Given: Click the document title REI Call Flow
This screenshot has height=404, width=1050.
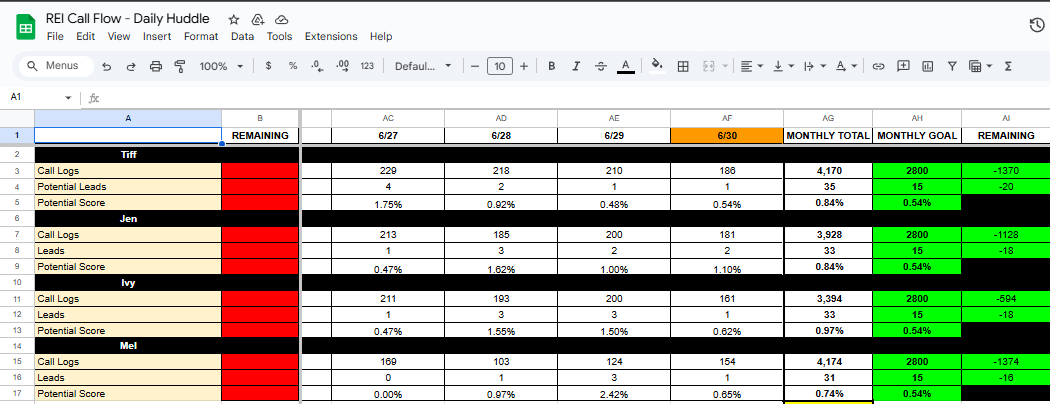Looking at the screenshot, I should coord(127,19).
